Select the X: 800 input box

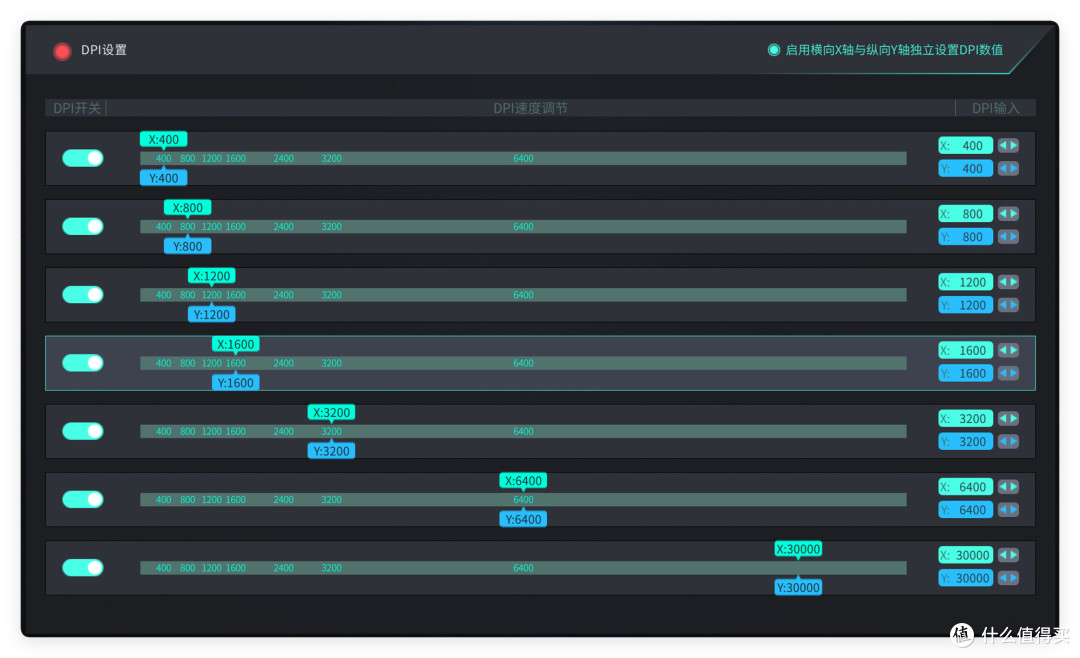tap(966, 214)
